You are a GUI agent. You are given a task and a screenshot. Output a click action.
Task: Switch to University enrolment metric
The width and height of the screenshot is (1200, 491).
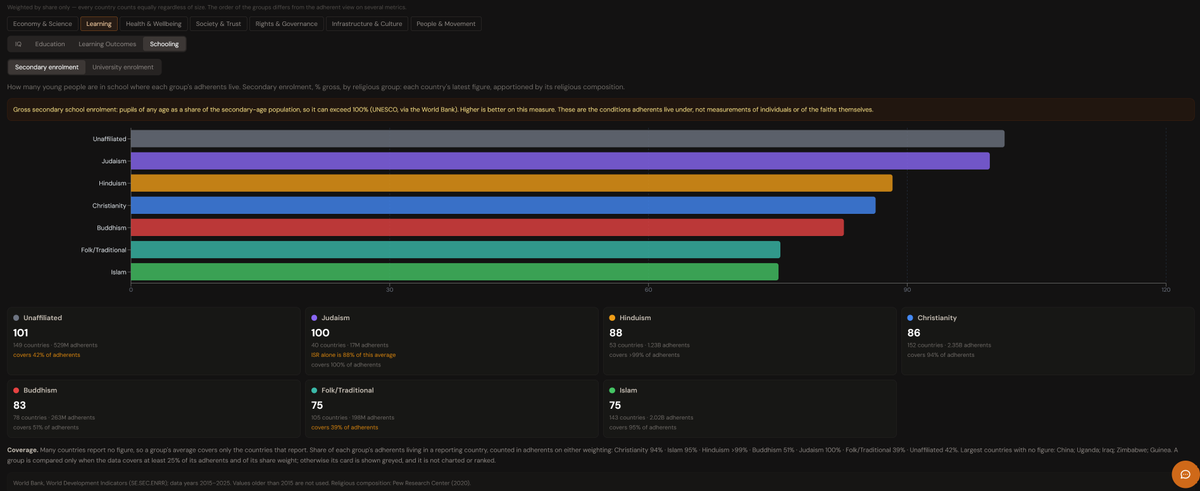(123, 67)
